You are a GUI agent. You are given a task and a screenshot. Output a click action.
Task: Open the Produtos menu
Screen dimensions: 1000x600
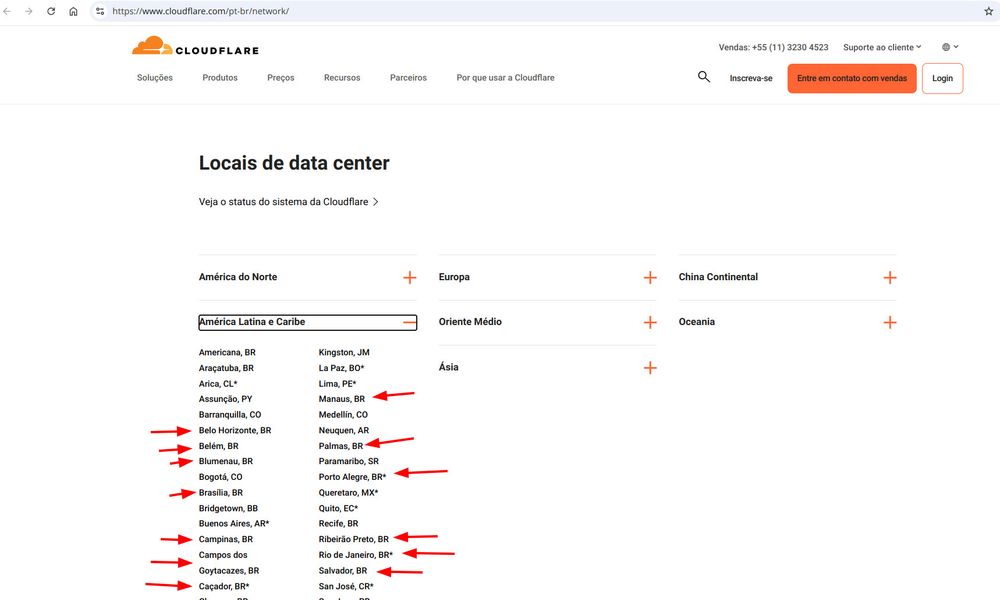pyautogui.click(x=220, y=78)
